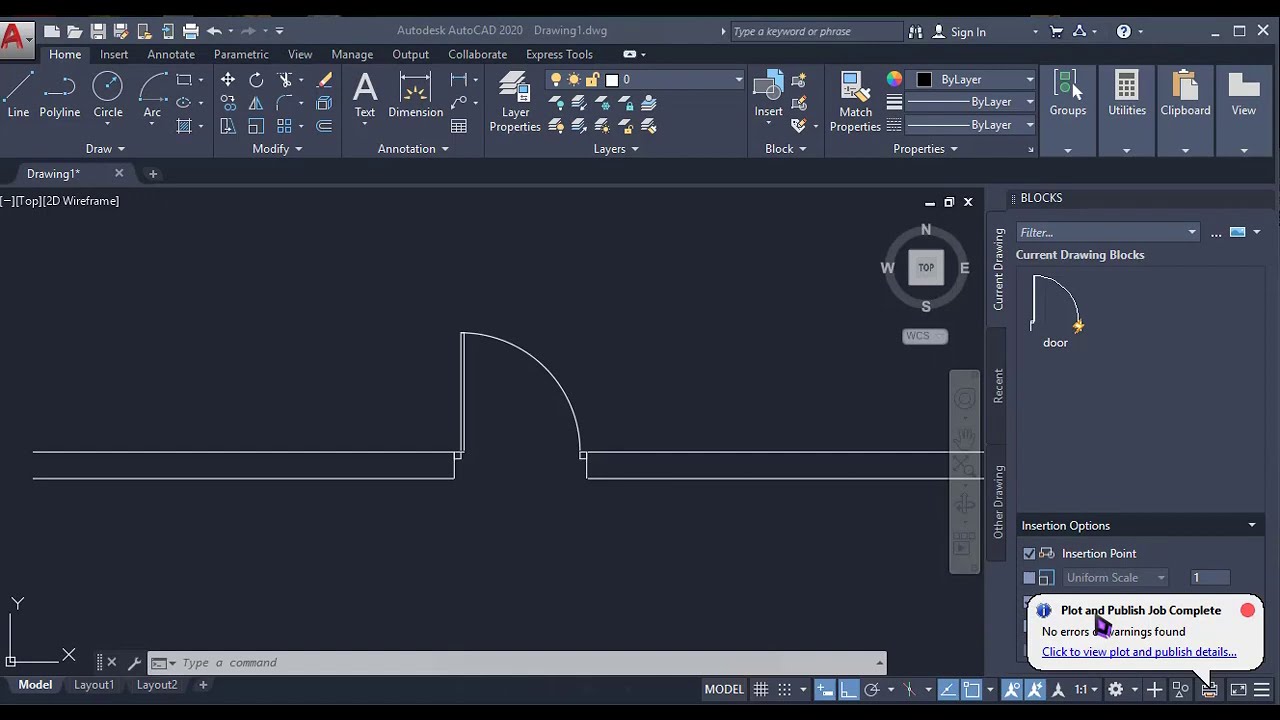Select the door block thumbnail

point(1056,304)
